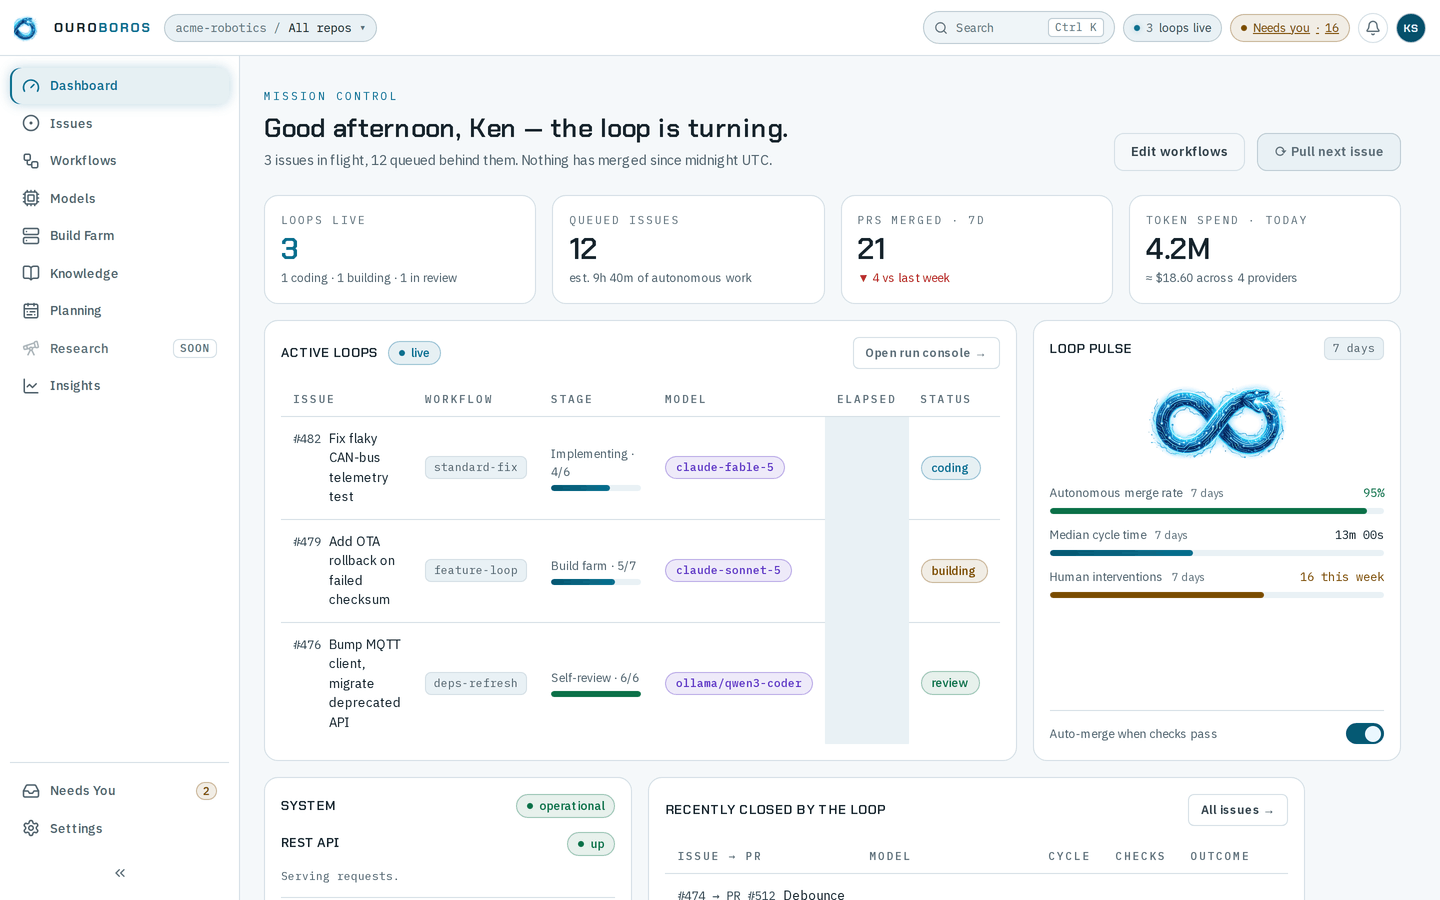
Task: Click claude-fable-5 model chip
Action: tap(725, 467)
